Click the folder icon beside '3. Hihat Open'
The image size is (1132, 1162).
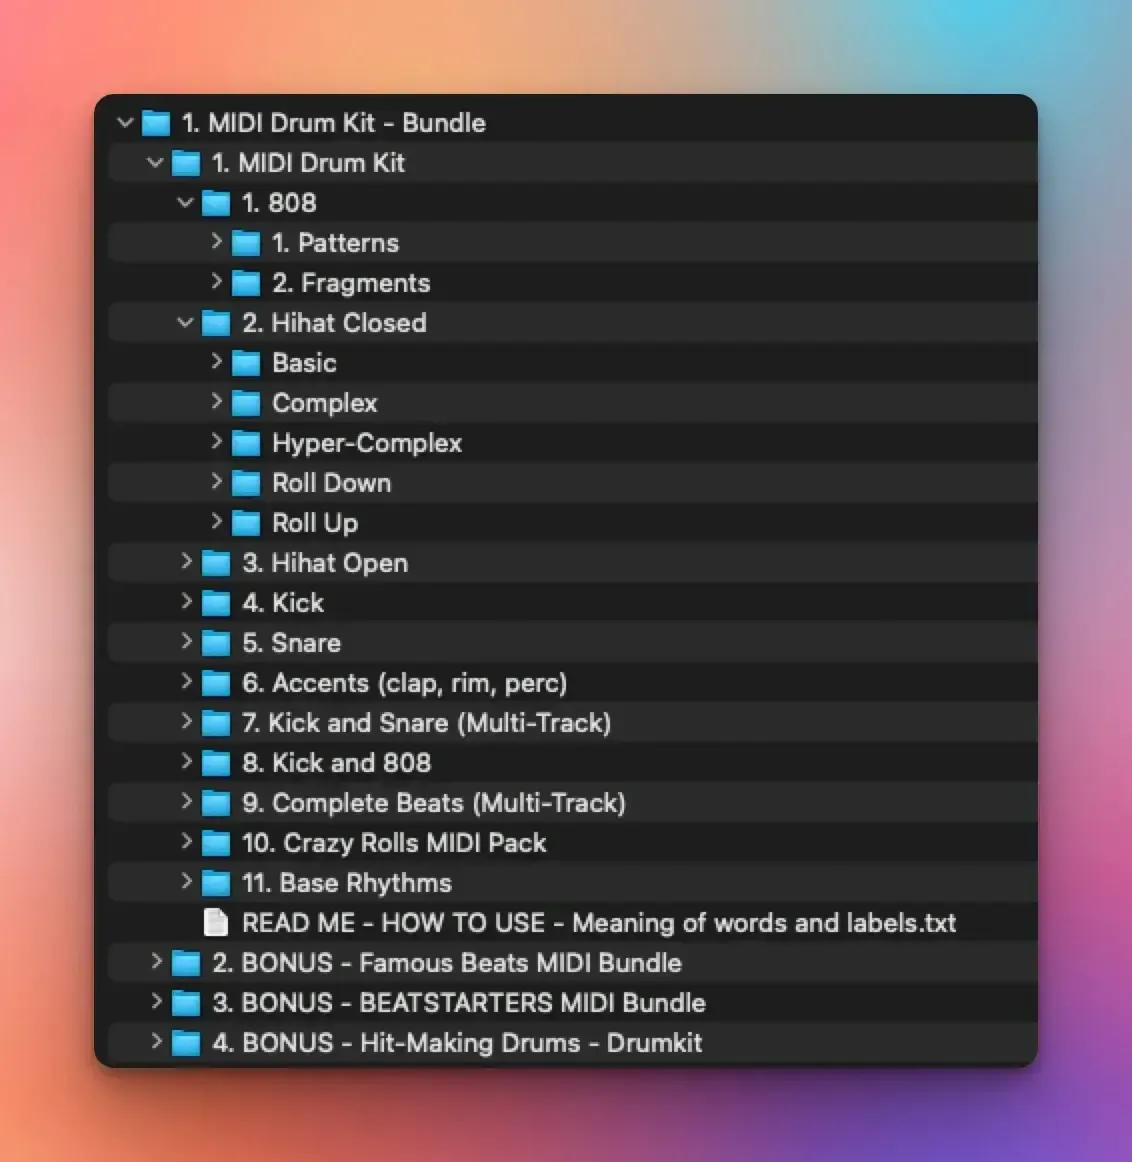[216, 563]
